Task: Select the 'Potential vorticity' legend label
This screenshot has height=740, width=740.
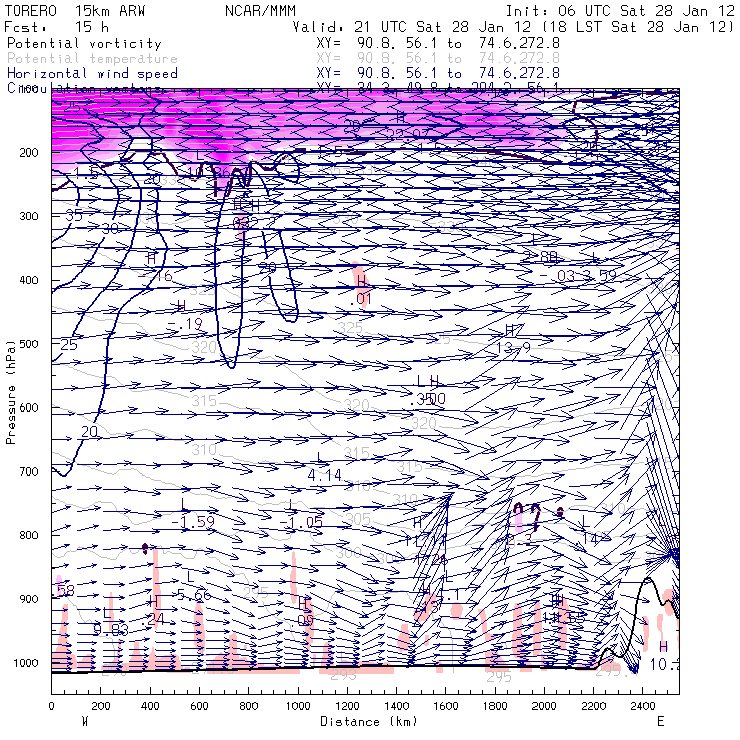Action: pyautogui.click(x=84, y=43)
